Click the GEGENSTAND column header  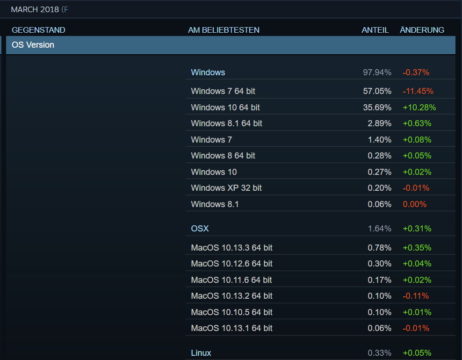click(x=38, y=30)
